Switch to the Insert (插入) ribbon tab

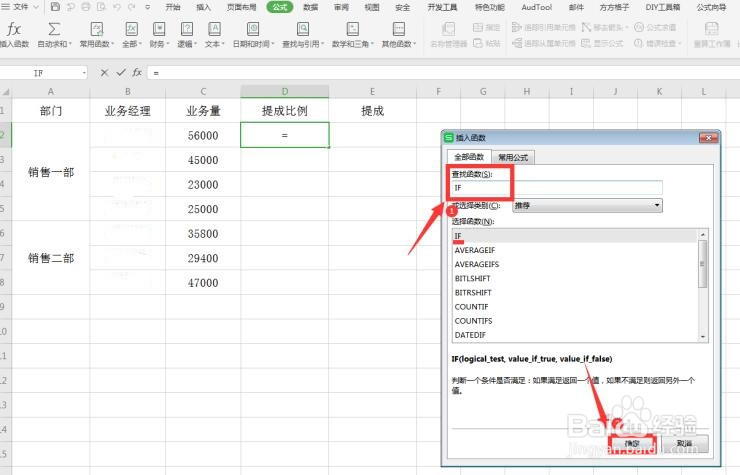tap(203, 7)
